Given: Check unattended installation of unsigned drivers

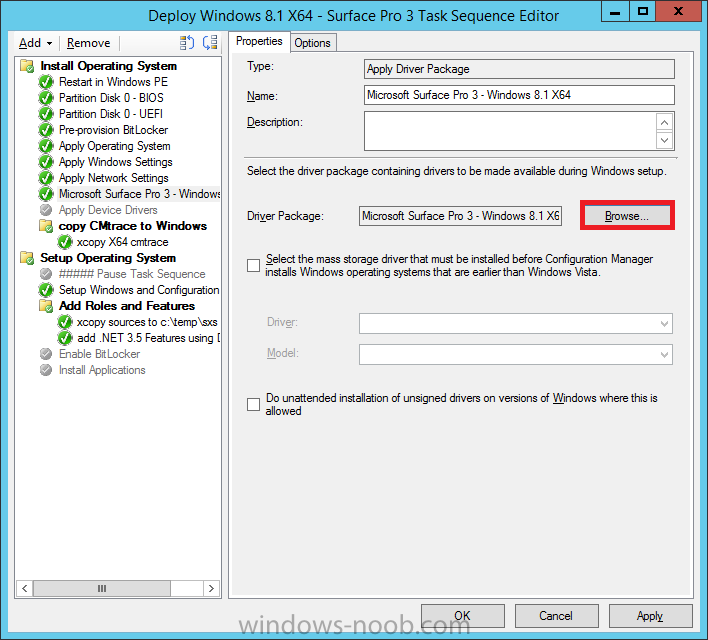Looking at the screenshot, I should [x=253, y=404].
